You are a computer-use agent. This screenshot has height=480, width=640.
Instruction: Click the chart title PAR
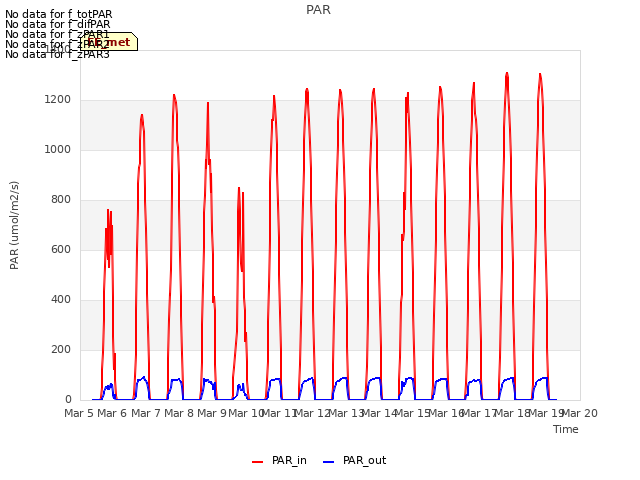318,10
